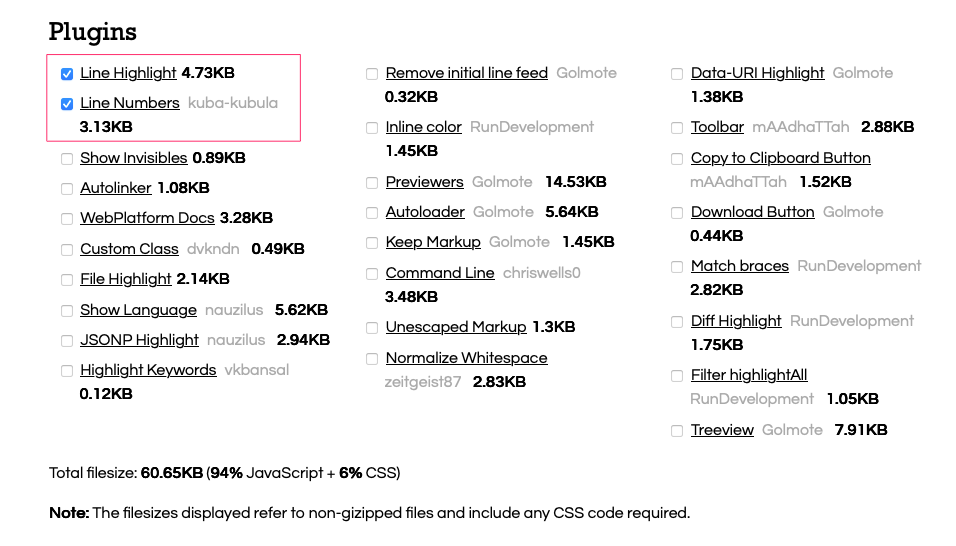Enable the Copy to Clipboard Button checkbox

pos(678,159)
